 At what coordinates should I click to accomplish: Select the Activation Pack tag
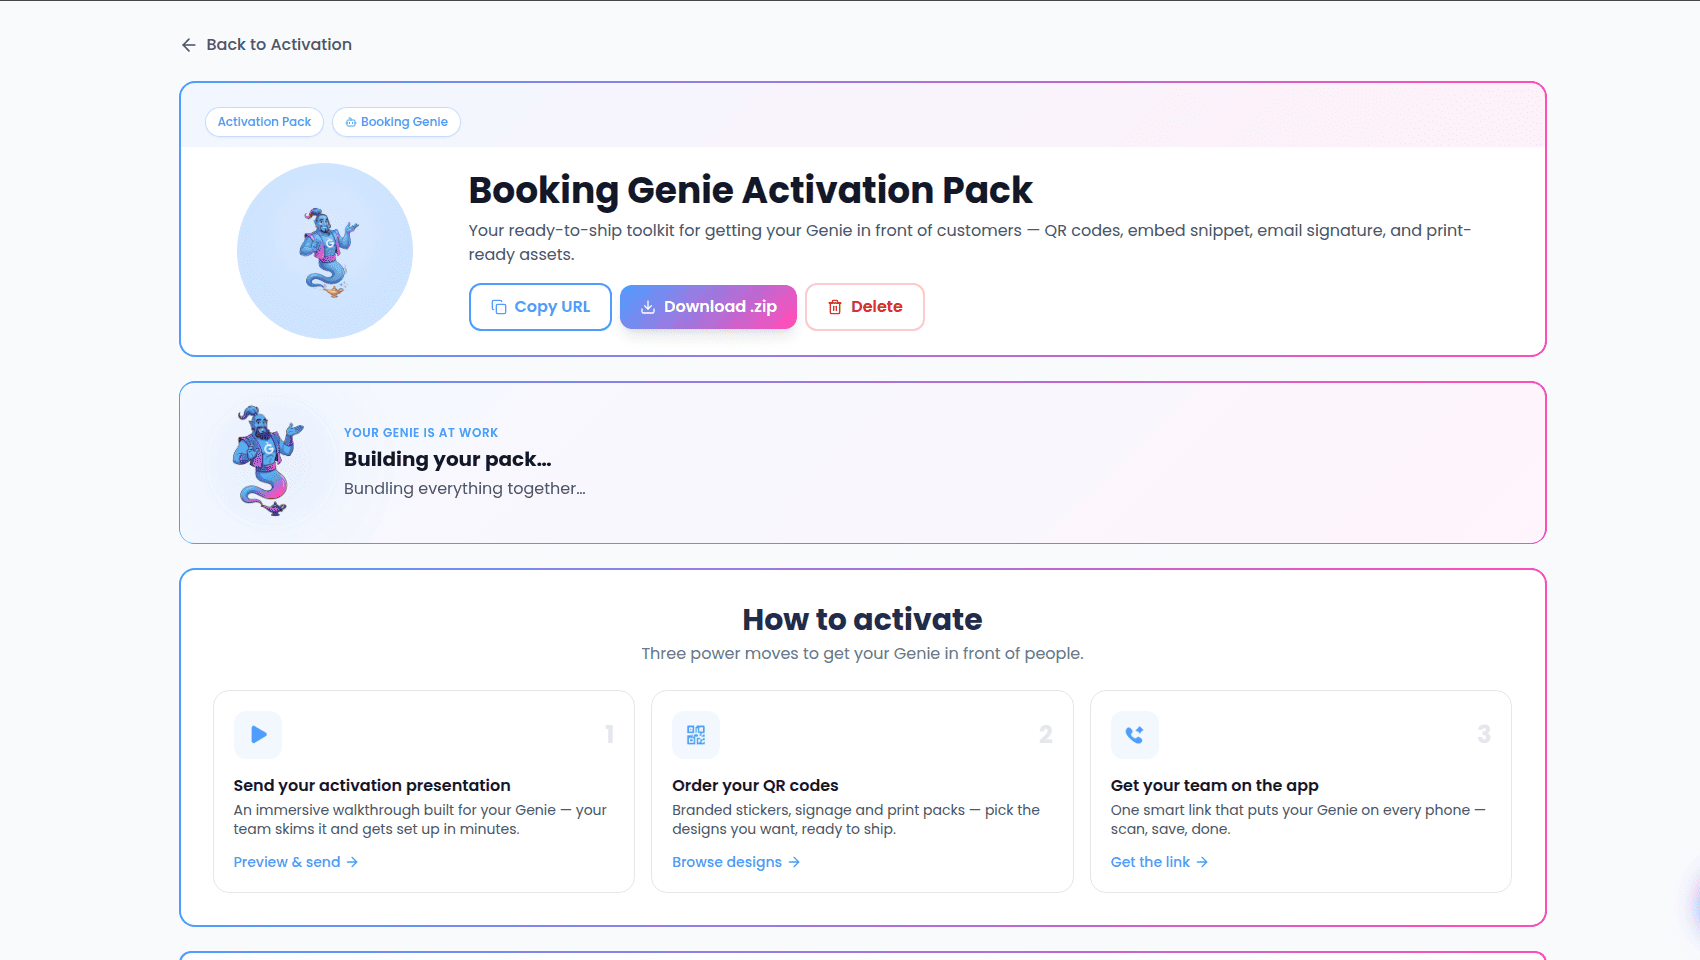click(264, 122)
